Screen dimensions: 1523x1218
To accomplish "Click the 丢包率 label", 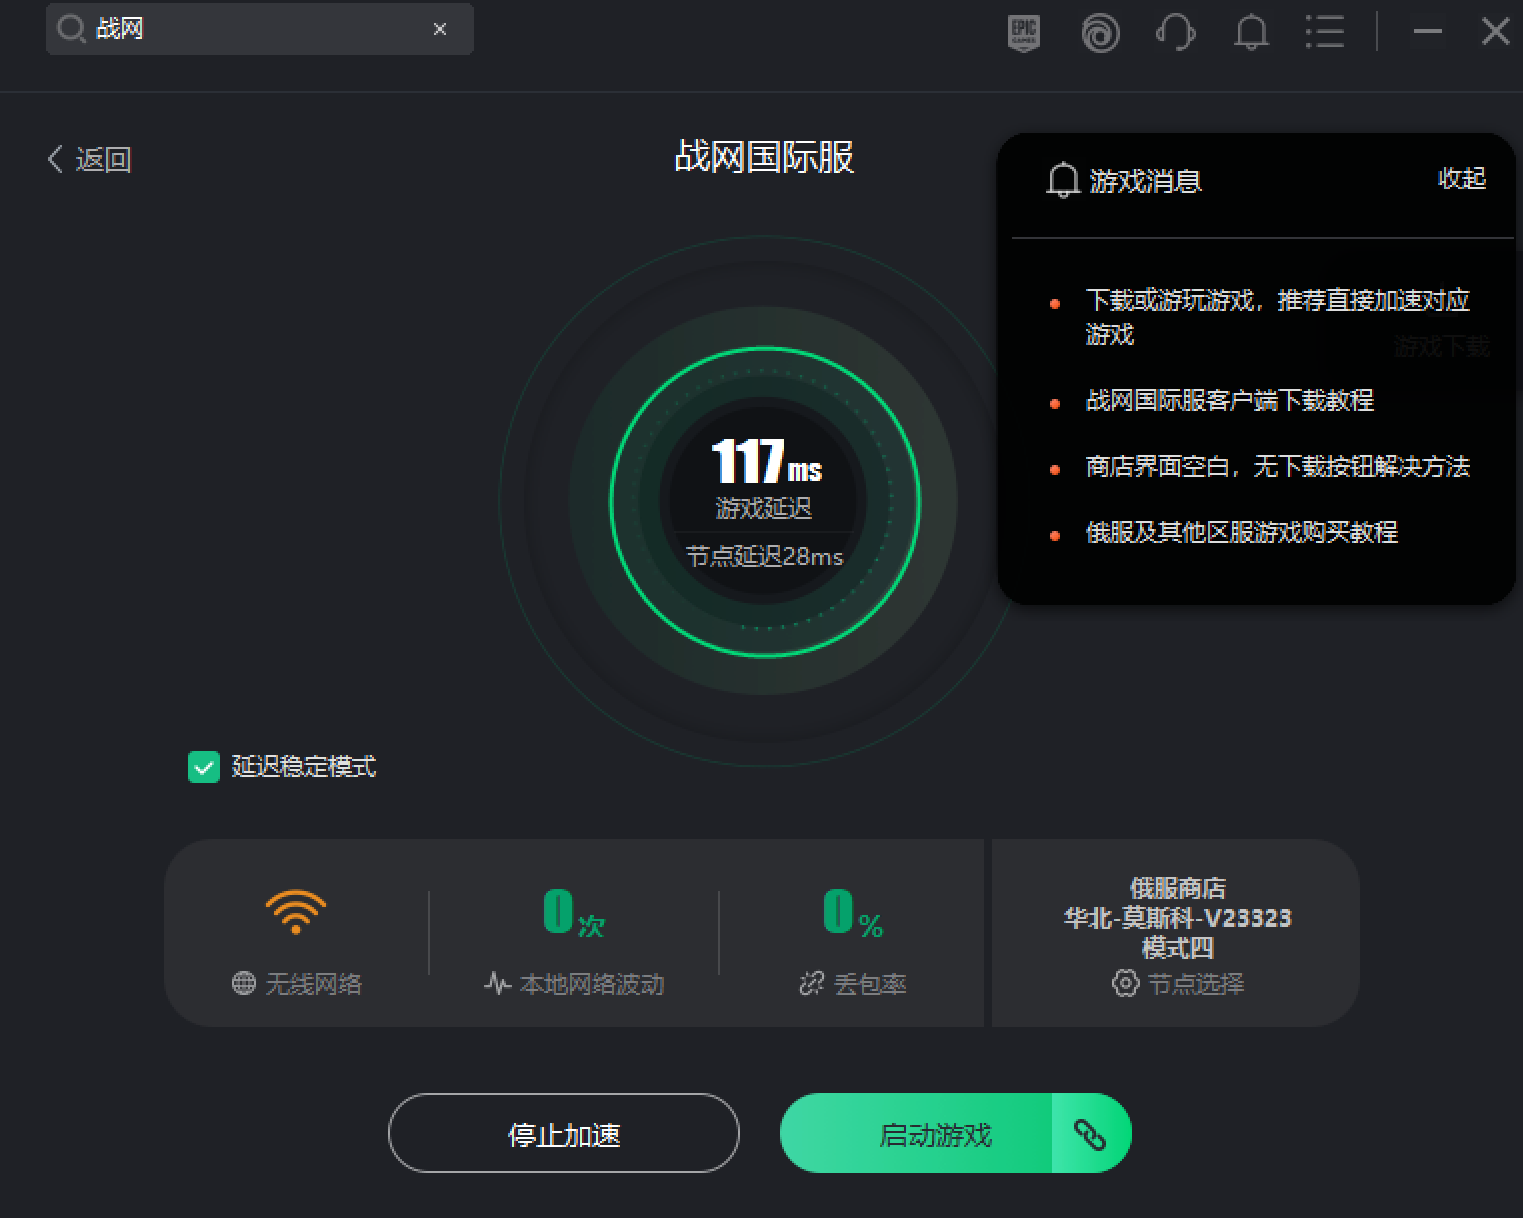I will point(870,984).
